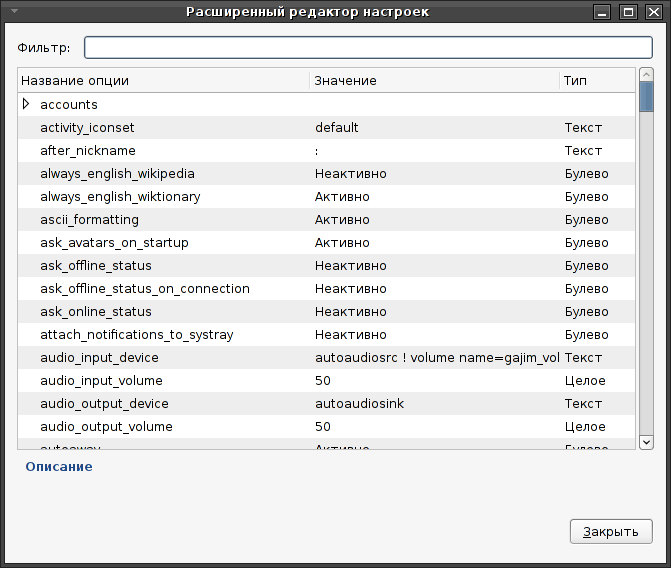Image resolution: width=671 pixels, height=568 pixels.
Task: Toggle ask_offline_status_on_connection value Неактивно
Action: pyautogui.click(x=350, y=289)
